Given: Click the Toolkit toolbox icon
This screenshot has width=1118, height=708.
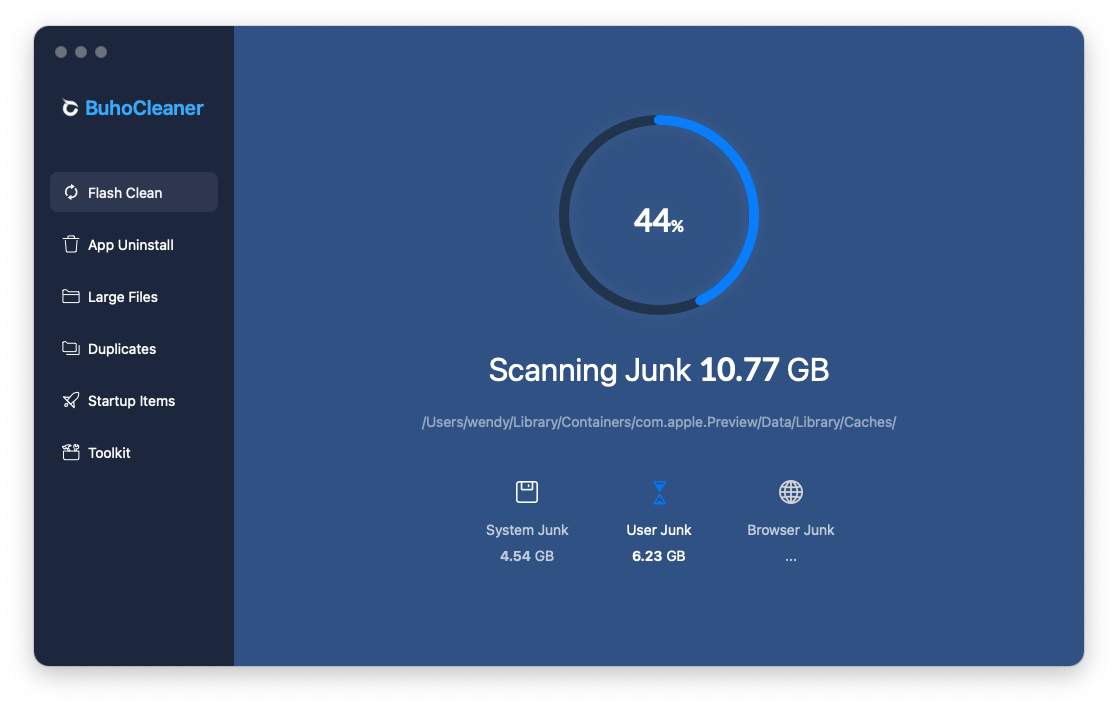Looking at the screenshot, I should click(71, 452).
